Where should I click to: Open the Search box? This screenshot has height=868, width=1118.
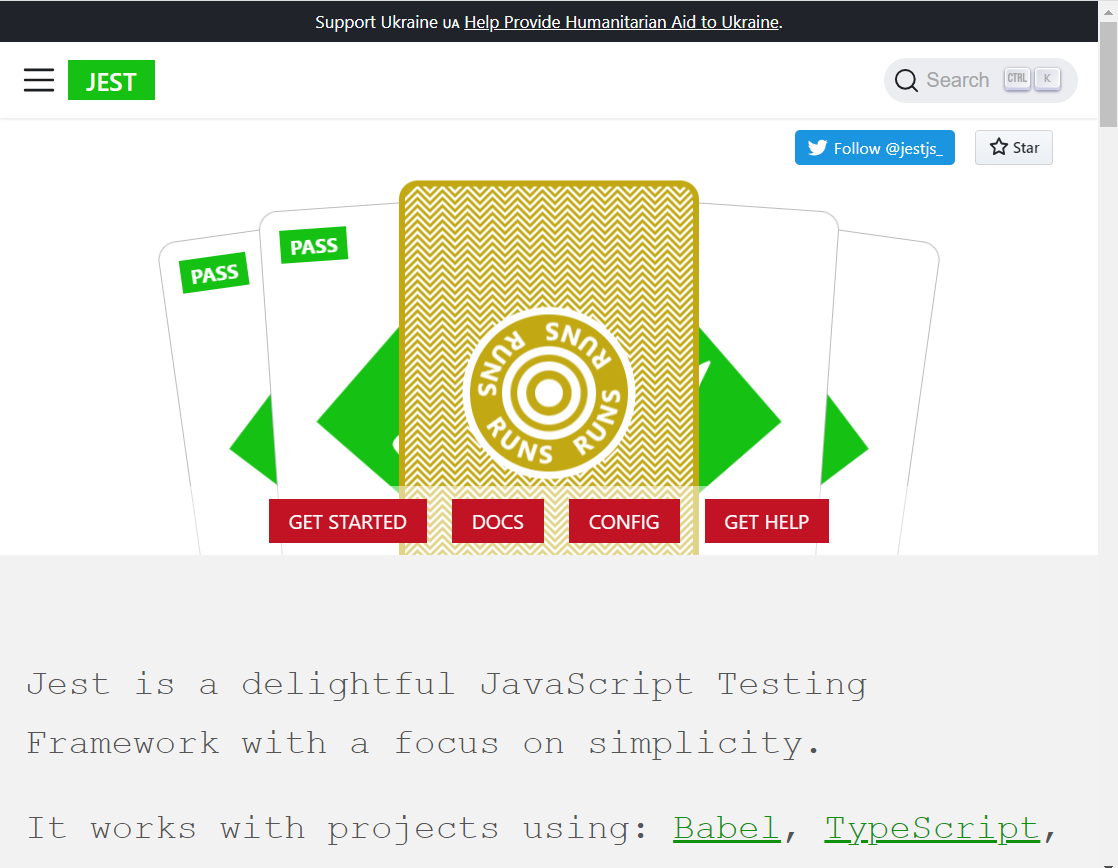click(x=980, y=80)
